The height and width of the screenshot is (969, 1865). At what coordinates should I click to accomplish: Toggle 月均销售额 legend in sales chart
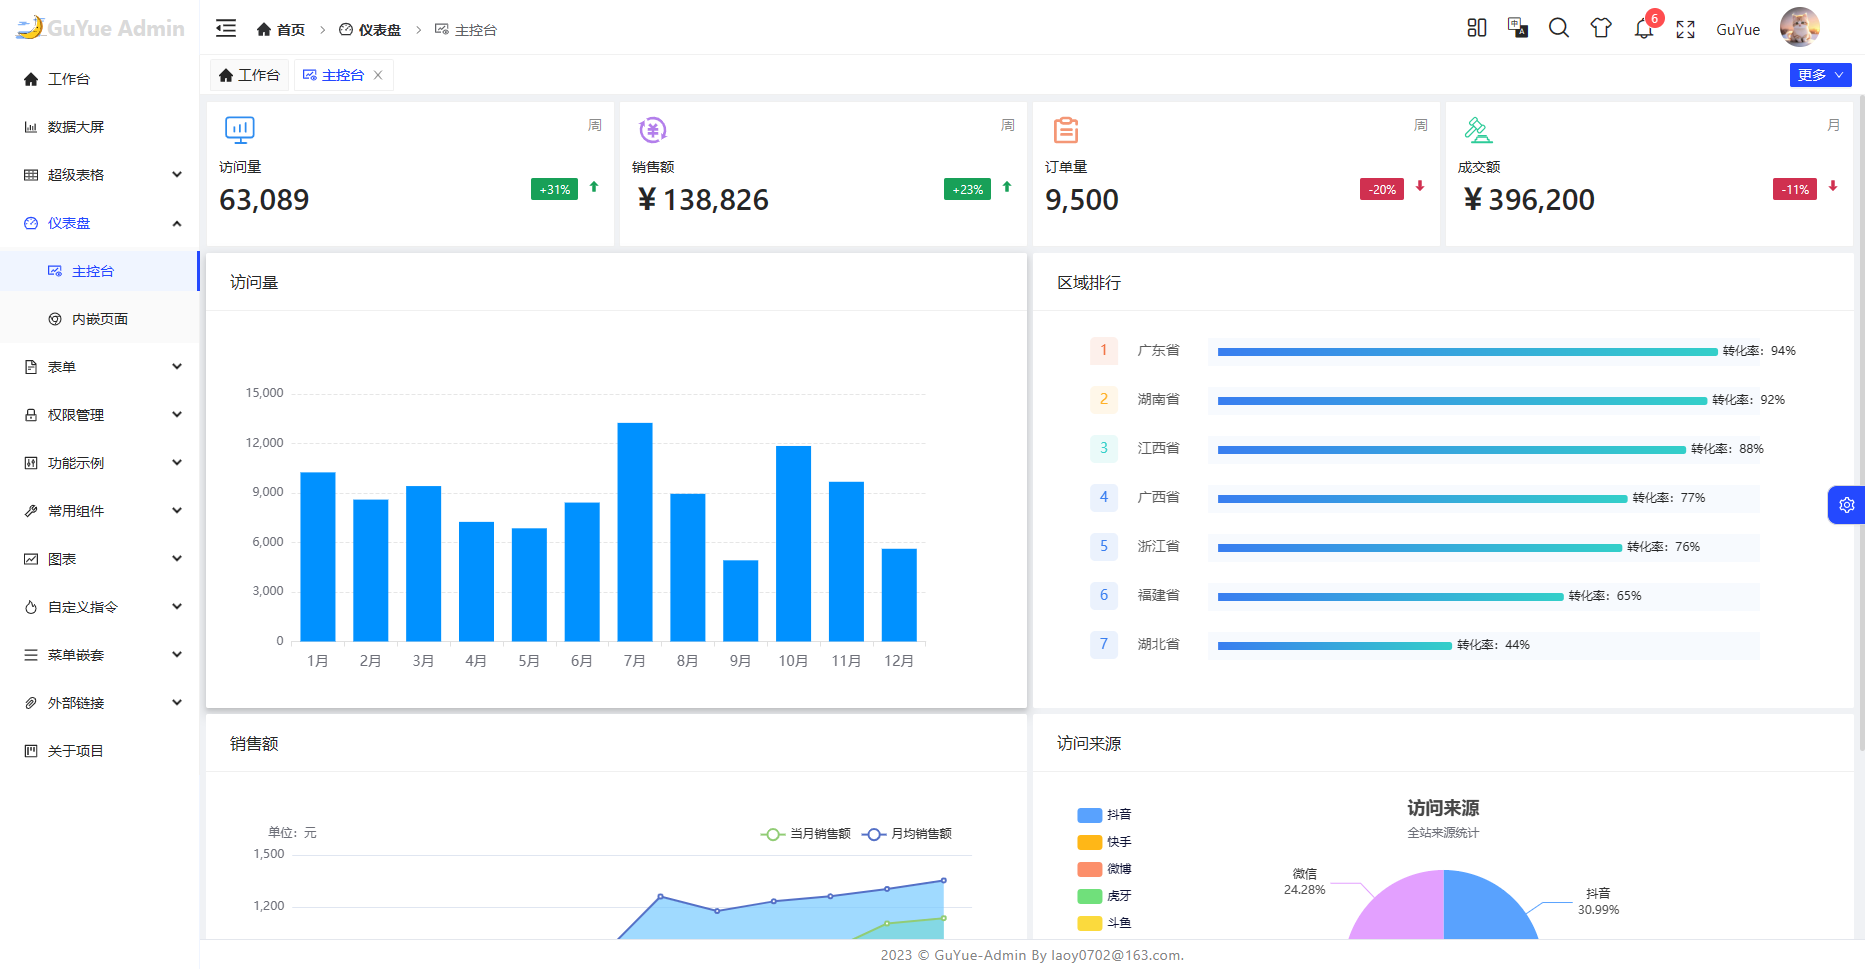[x=907, y=834]
